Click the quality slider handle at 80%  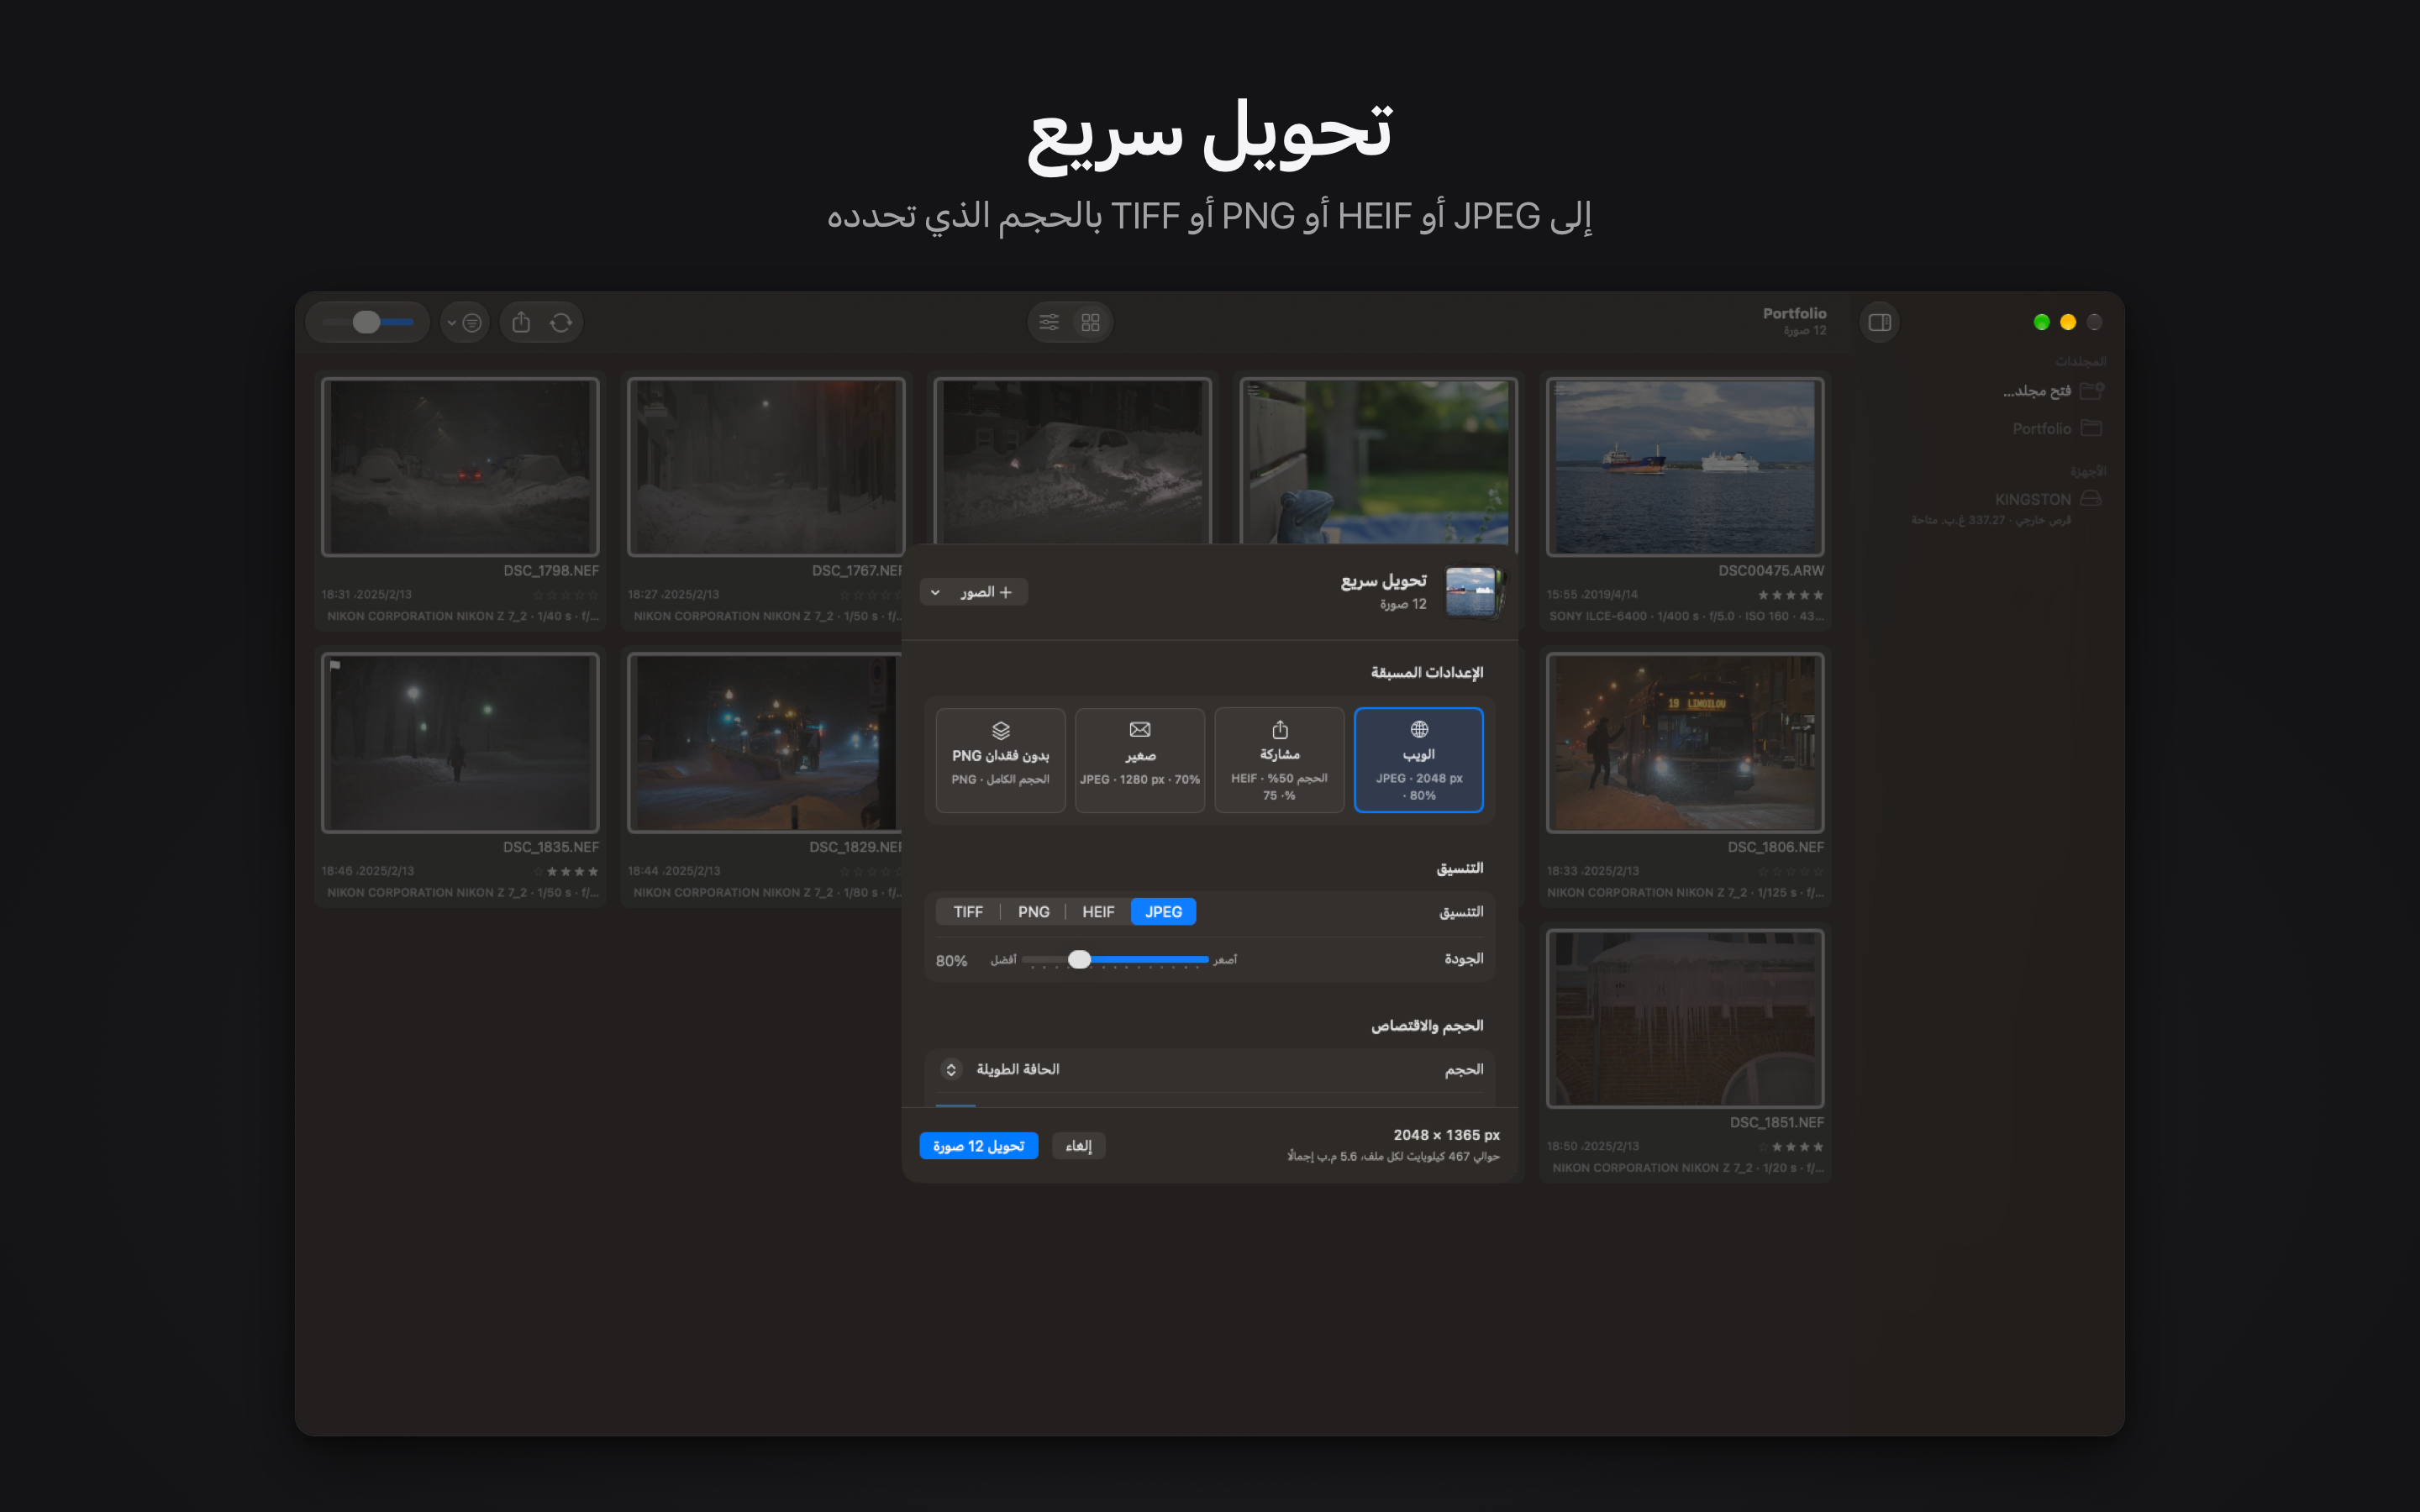point(1079,959)
